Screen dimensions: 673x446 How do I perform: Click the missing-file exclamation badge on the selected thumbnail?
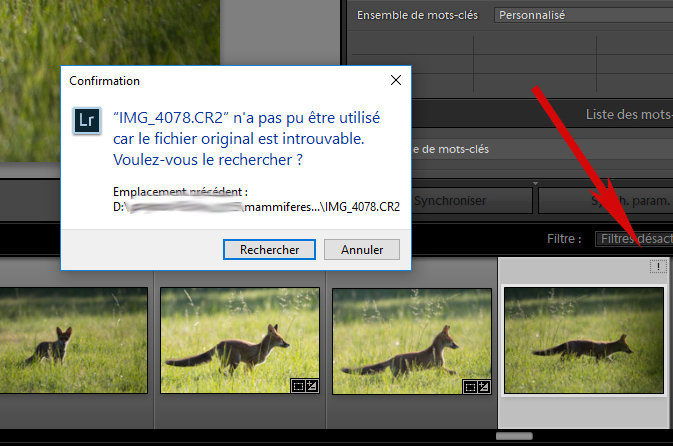(x=658, y=267)
